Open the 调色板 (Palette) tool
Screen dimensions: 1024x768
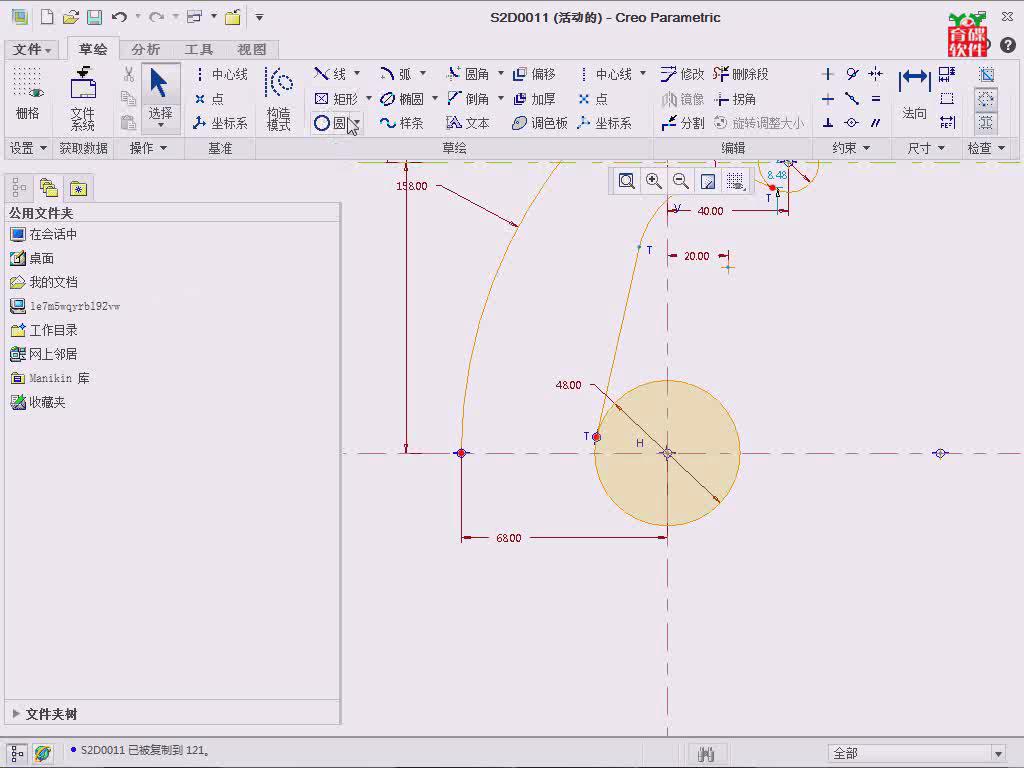[540, 123]
